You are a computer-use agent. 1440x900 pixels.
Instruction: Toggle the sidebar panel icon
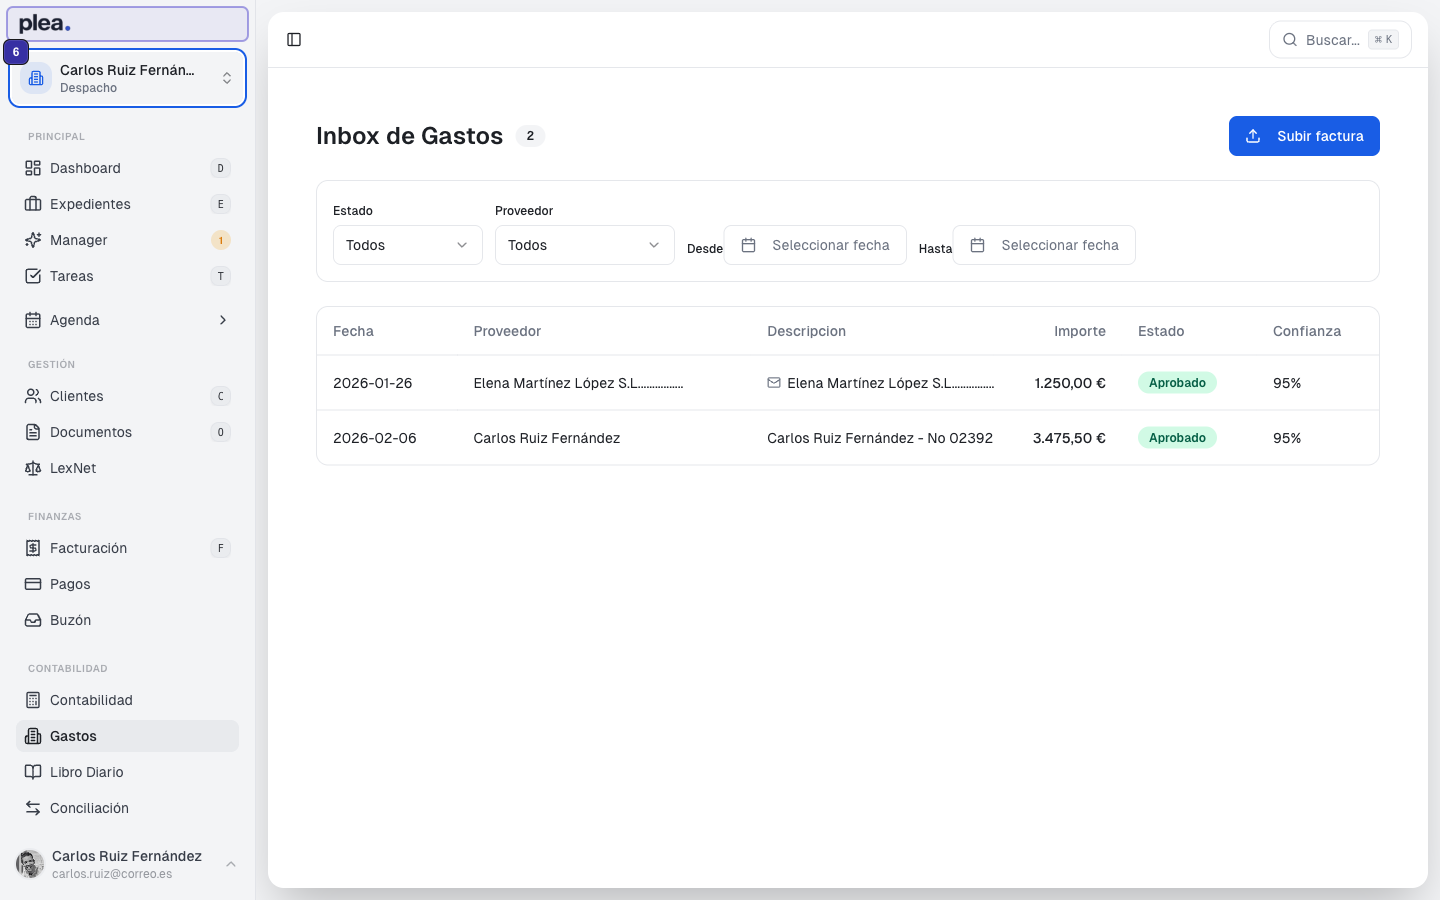pos(294,40)
